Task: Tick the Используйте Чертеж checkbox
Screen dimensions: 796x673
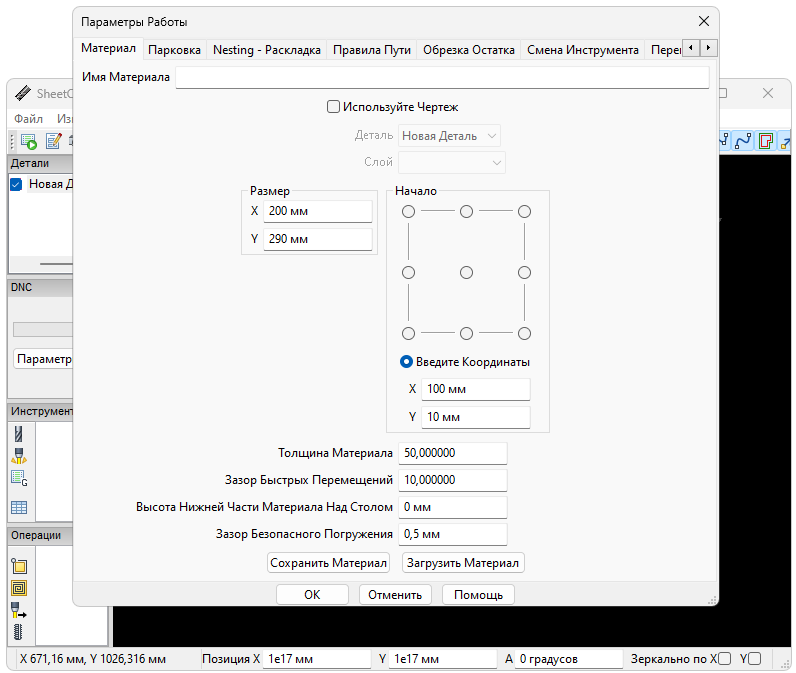Action: (x=333, y=107)
